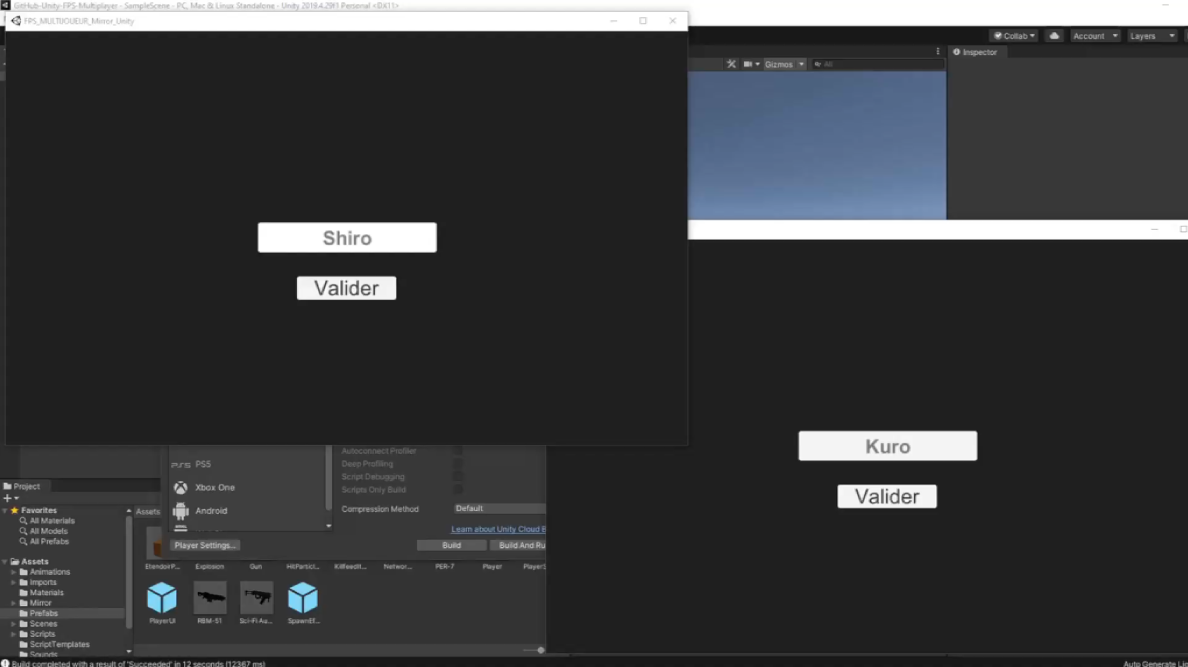The image size is (1188, 667).
Task: Click the Build button
Action: [451, 545]
